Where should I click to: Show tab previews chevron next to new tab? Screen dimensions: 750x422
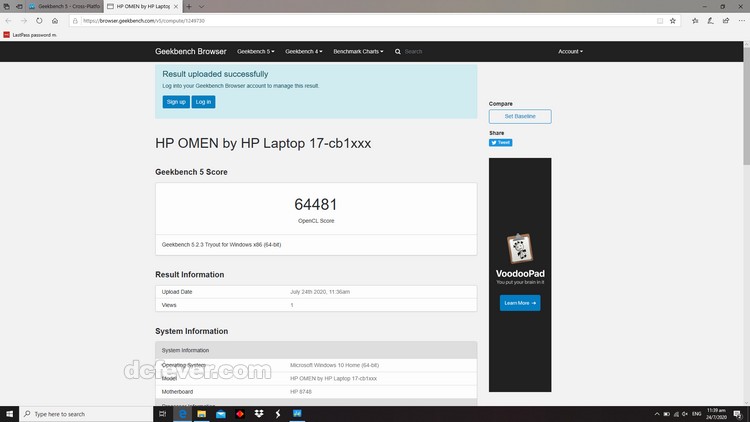click(201, 7)
